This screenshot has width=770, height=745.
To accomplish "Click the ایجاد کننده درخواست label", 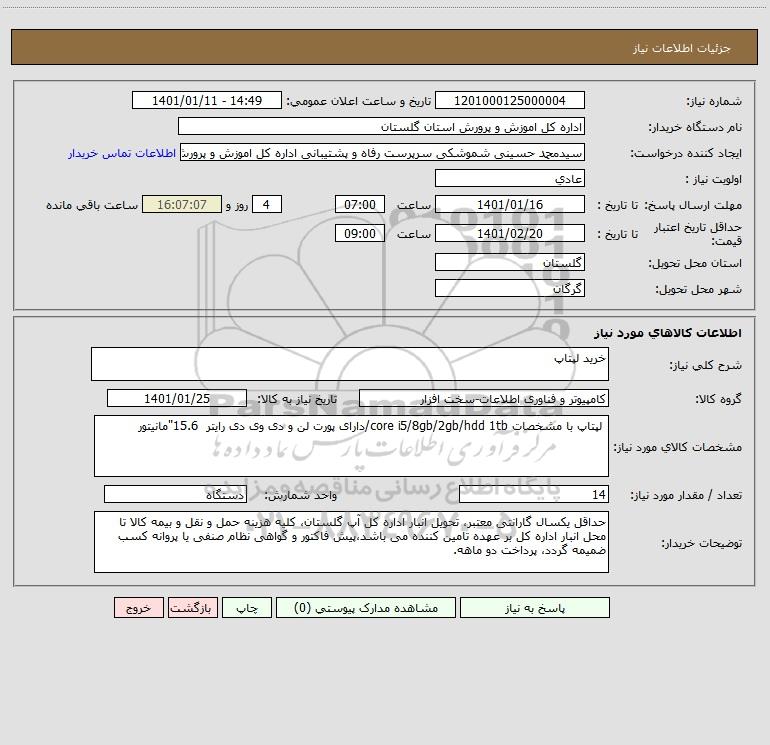I will (x=686, y=154).
